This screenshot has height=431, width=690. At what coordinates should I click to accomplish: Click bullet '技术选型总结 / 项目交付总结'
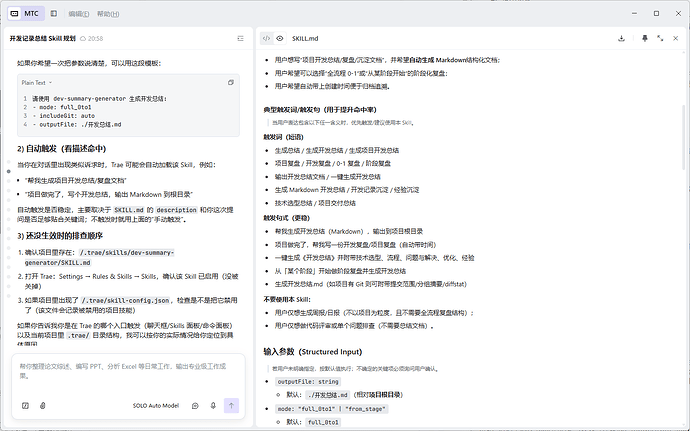click(x=315, y=203)
